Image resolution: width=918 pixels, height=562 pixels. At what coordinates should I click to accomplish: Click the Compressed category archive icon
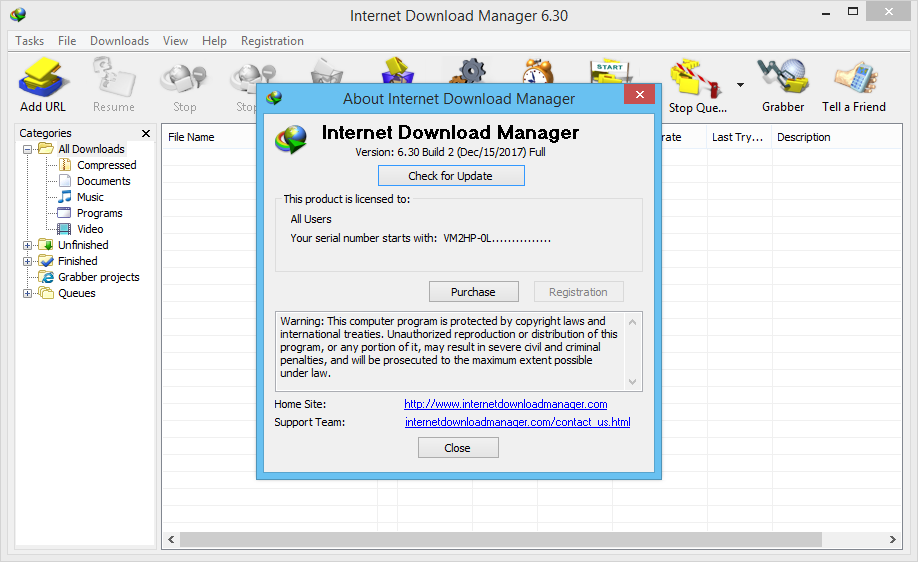[x=65, y=165]
